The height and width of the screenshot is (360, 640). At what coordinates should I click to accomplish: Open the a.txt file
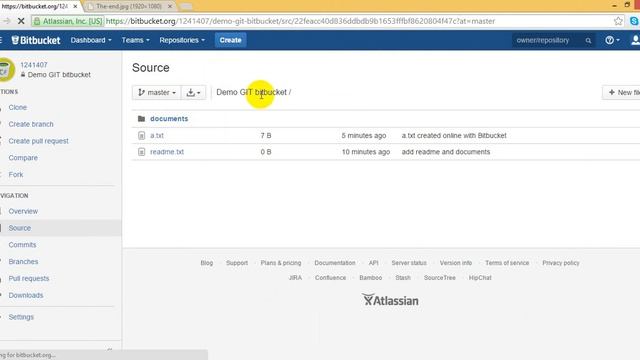[x=157, y=136]
